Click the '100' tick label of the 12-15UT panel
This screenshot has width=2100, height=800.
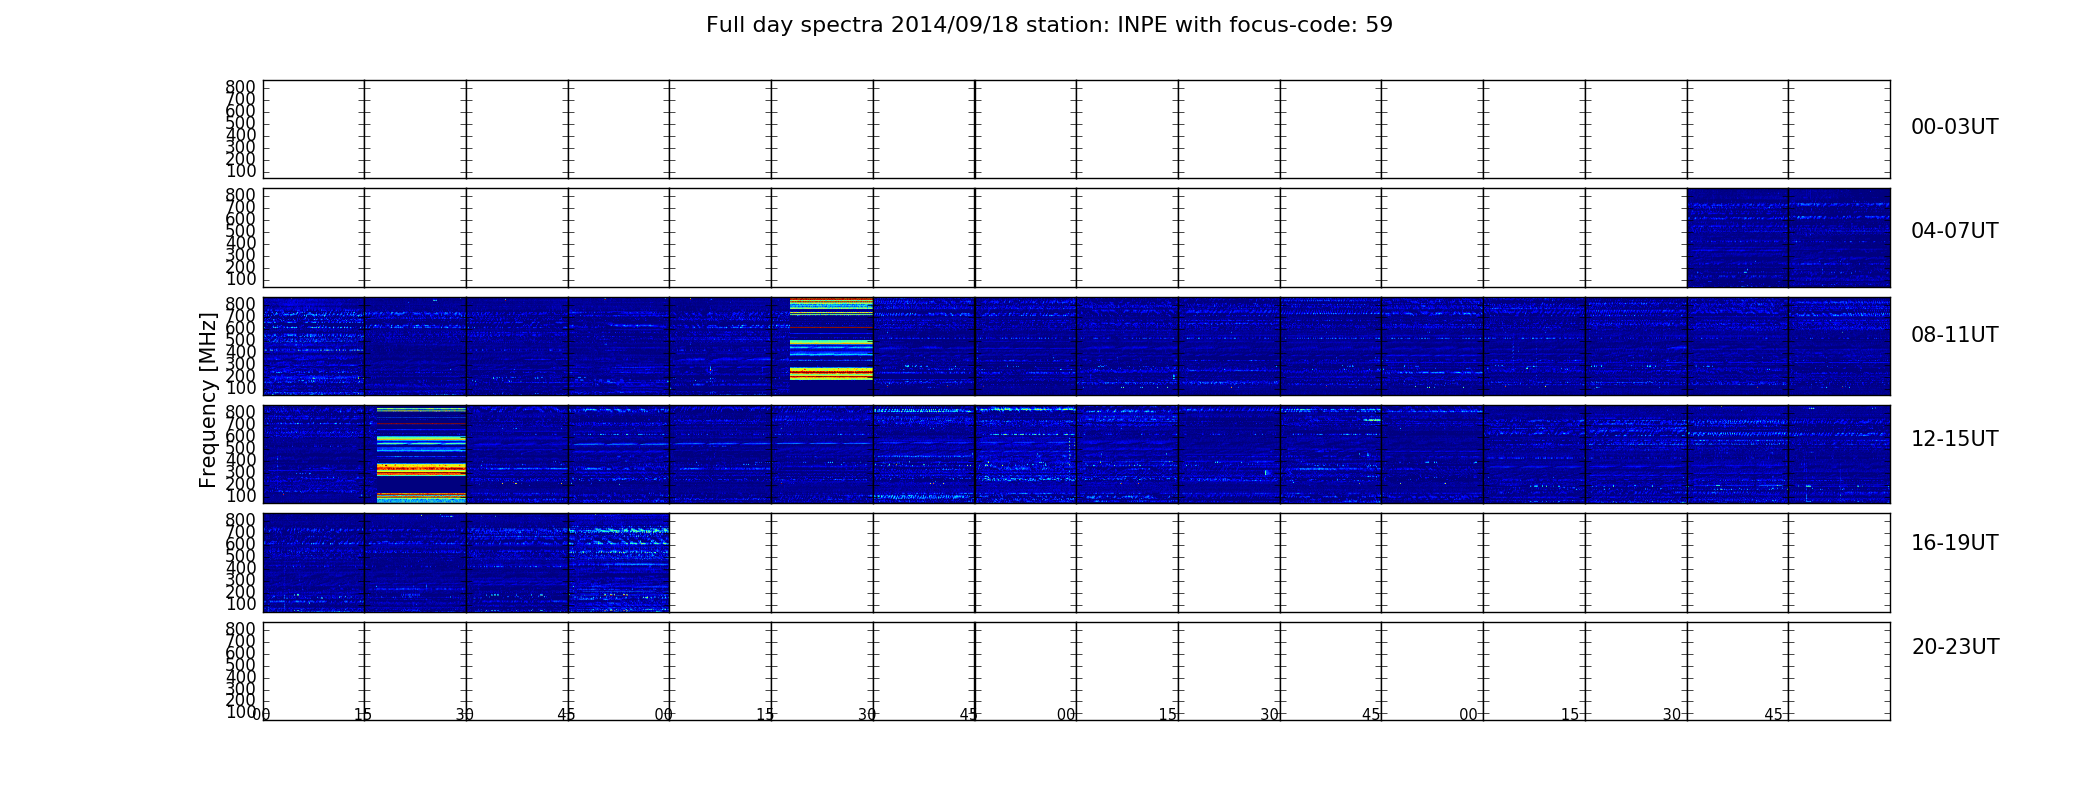point(240,496)
